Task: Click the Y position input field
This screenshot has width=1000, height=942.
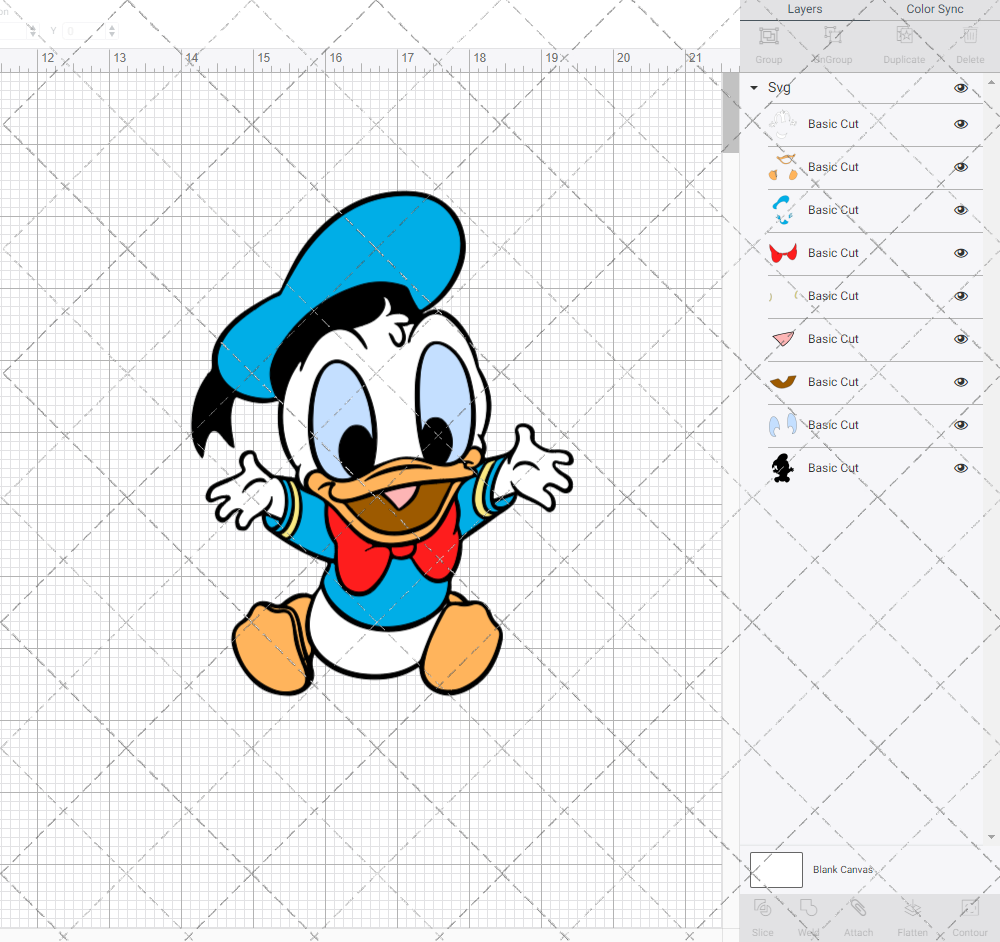Action: tap(84, 31)
